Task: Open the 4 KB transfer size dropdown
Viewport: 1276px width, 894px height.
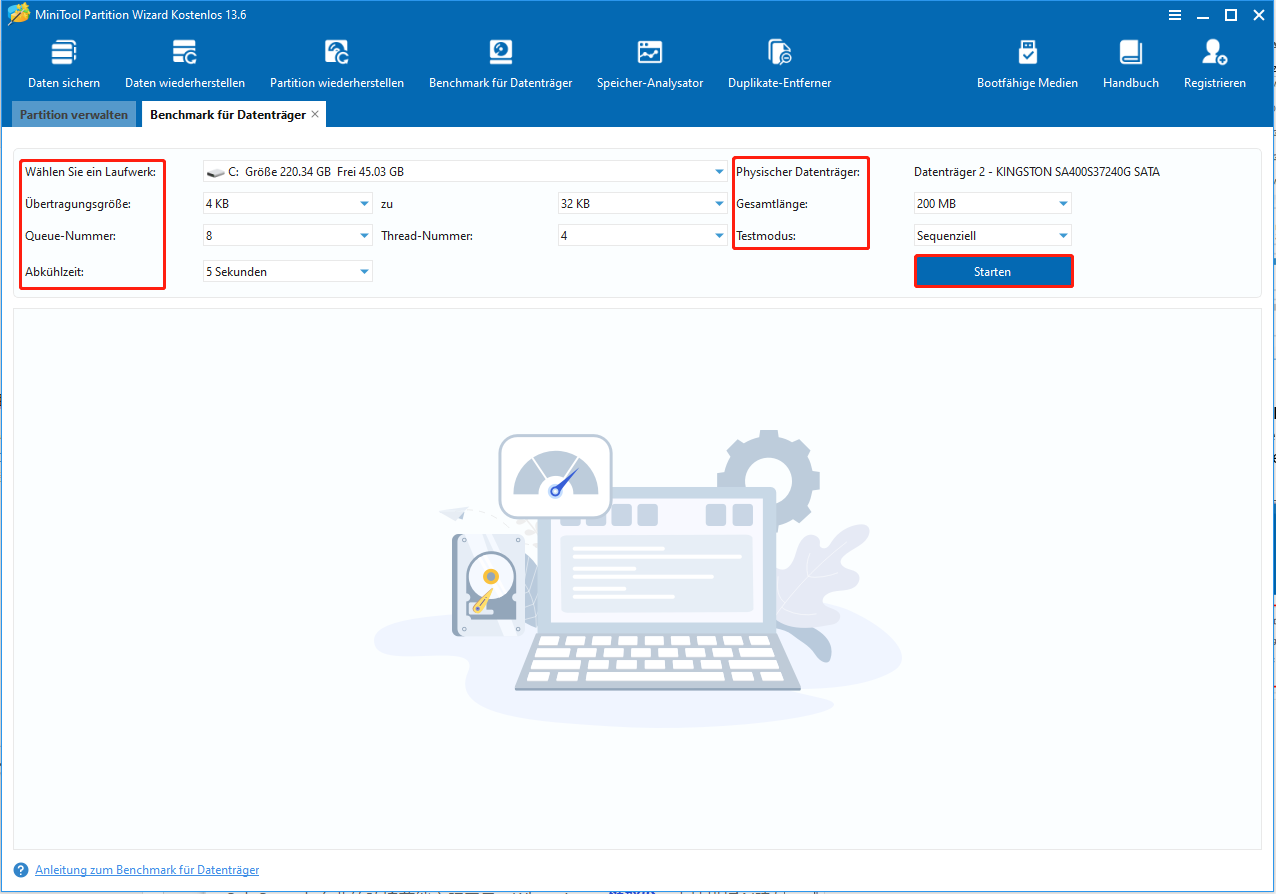Action: click(288, 204)
